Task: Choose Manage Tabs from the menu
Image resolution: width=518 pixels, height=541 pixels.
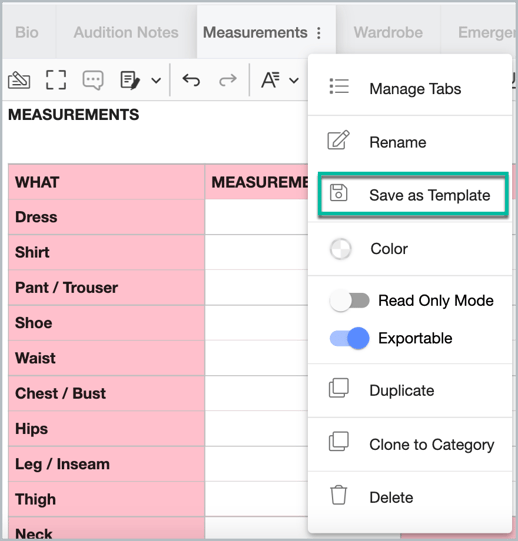Action: (x=410, y=89)
